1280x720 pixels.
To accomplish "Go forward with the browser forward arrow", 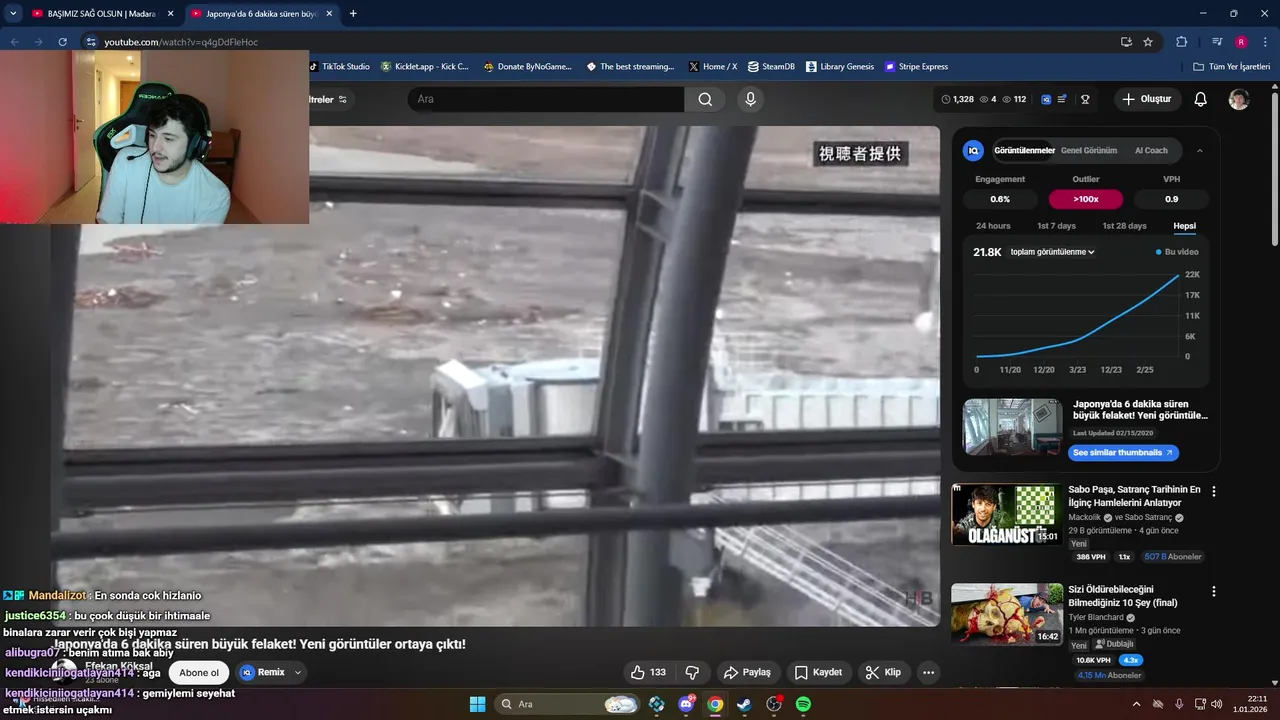I will click(38, 42).
